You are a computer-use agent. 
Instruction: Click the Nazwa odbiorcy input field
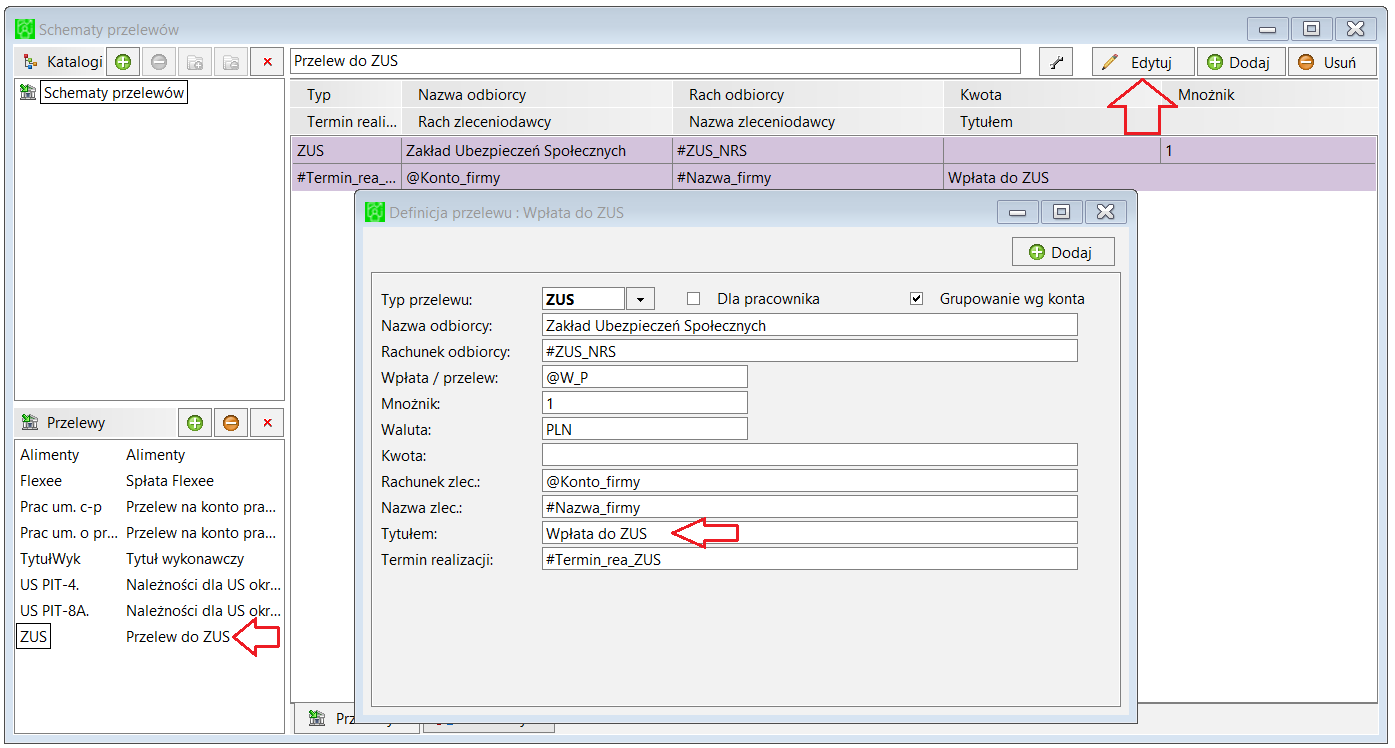point(809,325)
